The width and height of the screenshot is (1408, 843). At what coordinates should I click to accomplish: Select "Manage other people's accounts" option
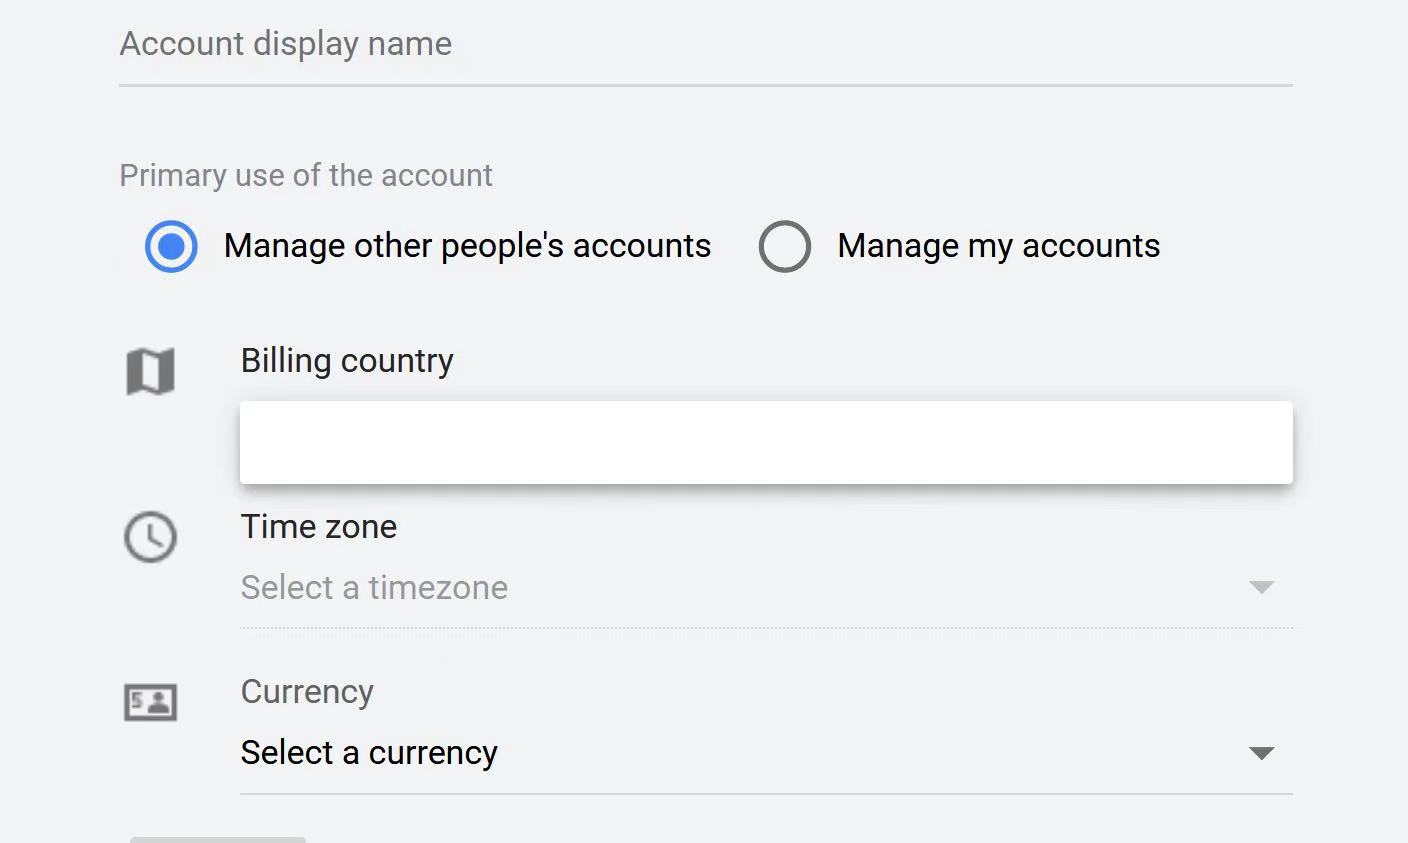point(171,246)
